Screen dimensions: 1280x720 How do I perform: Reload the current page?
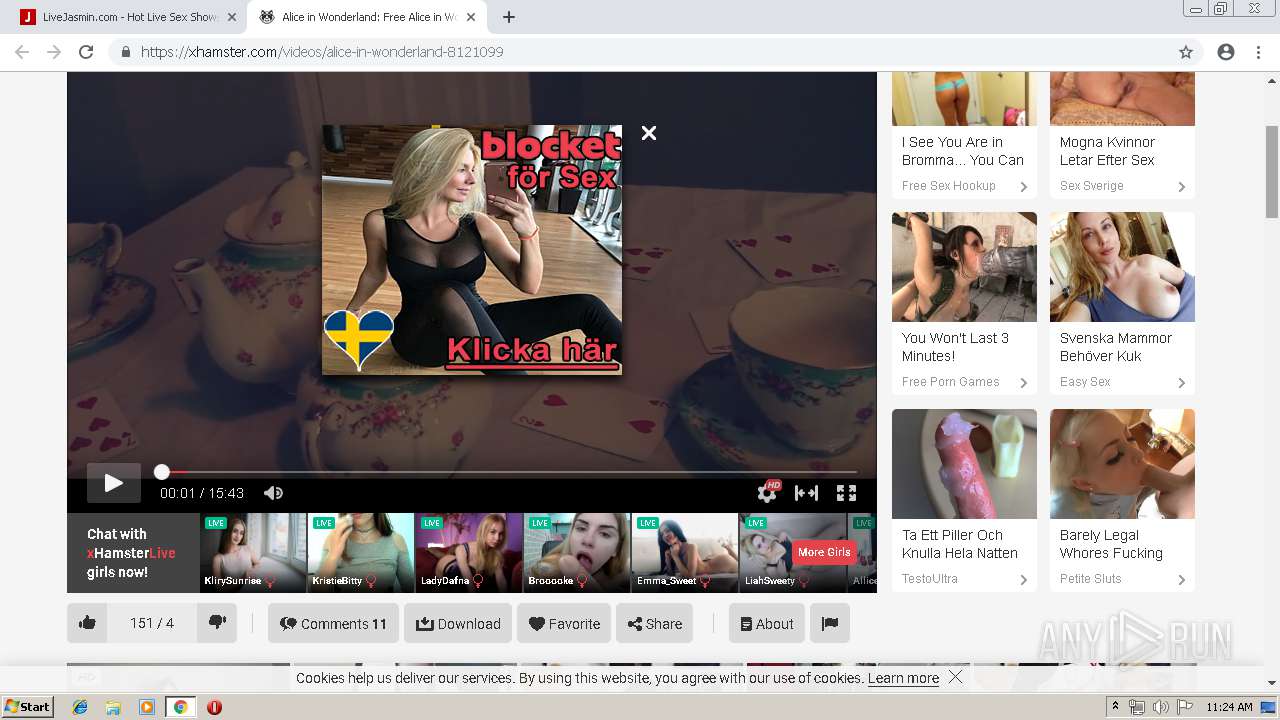click(86, 52)
